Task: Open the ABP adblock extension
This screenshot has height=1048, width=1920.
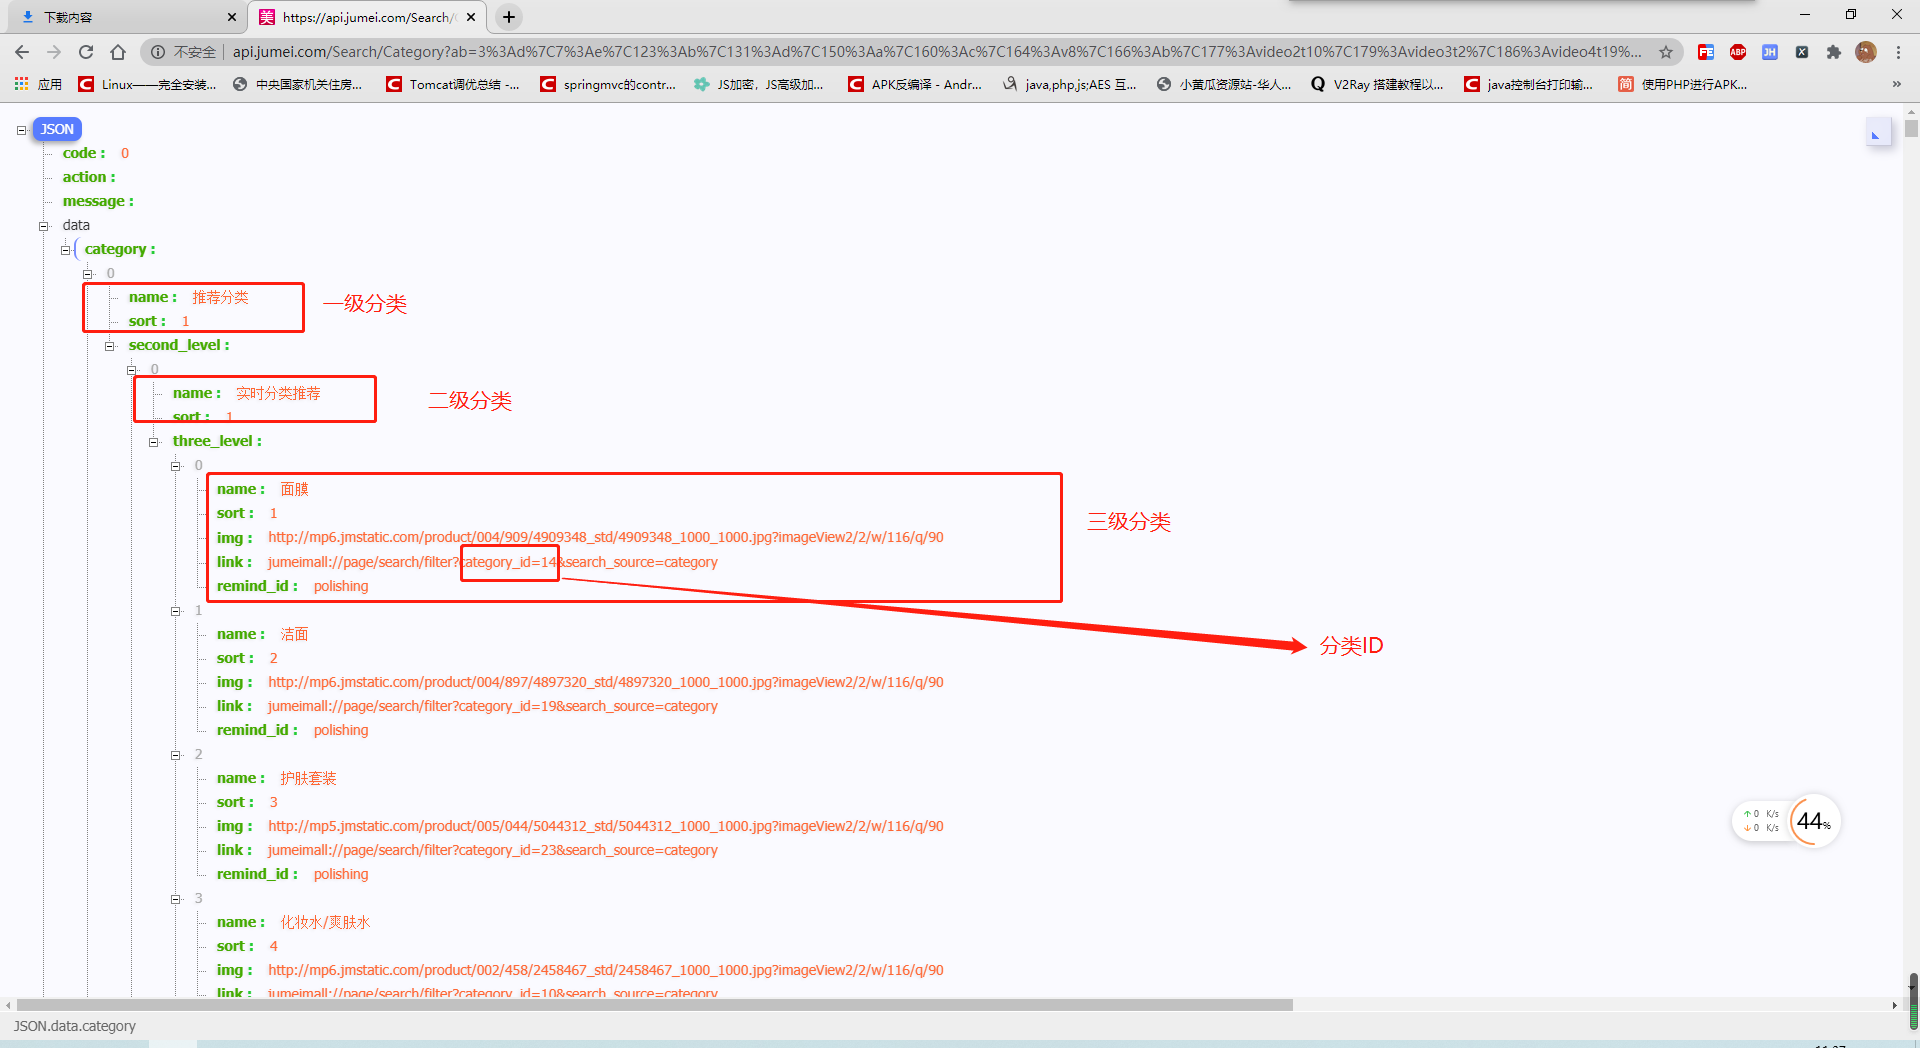Action: (1738, 52)
